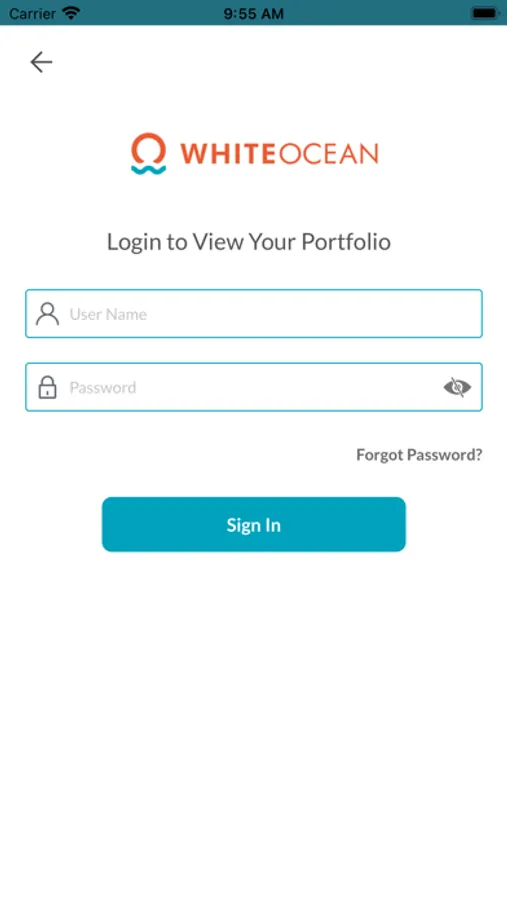Open the Forgot Password? link
This screenshot has height=900, width=507.
(419, 455)
